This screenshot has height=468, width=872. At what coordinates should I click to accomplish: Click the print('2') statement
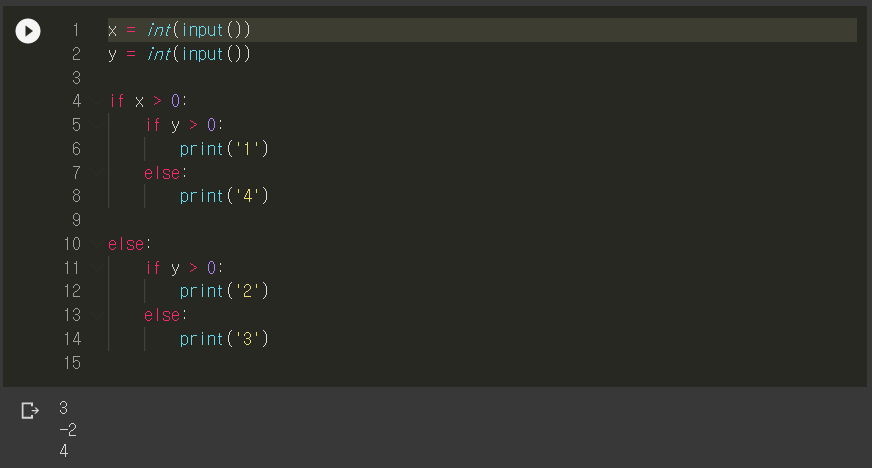point(224,291)
